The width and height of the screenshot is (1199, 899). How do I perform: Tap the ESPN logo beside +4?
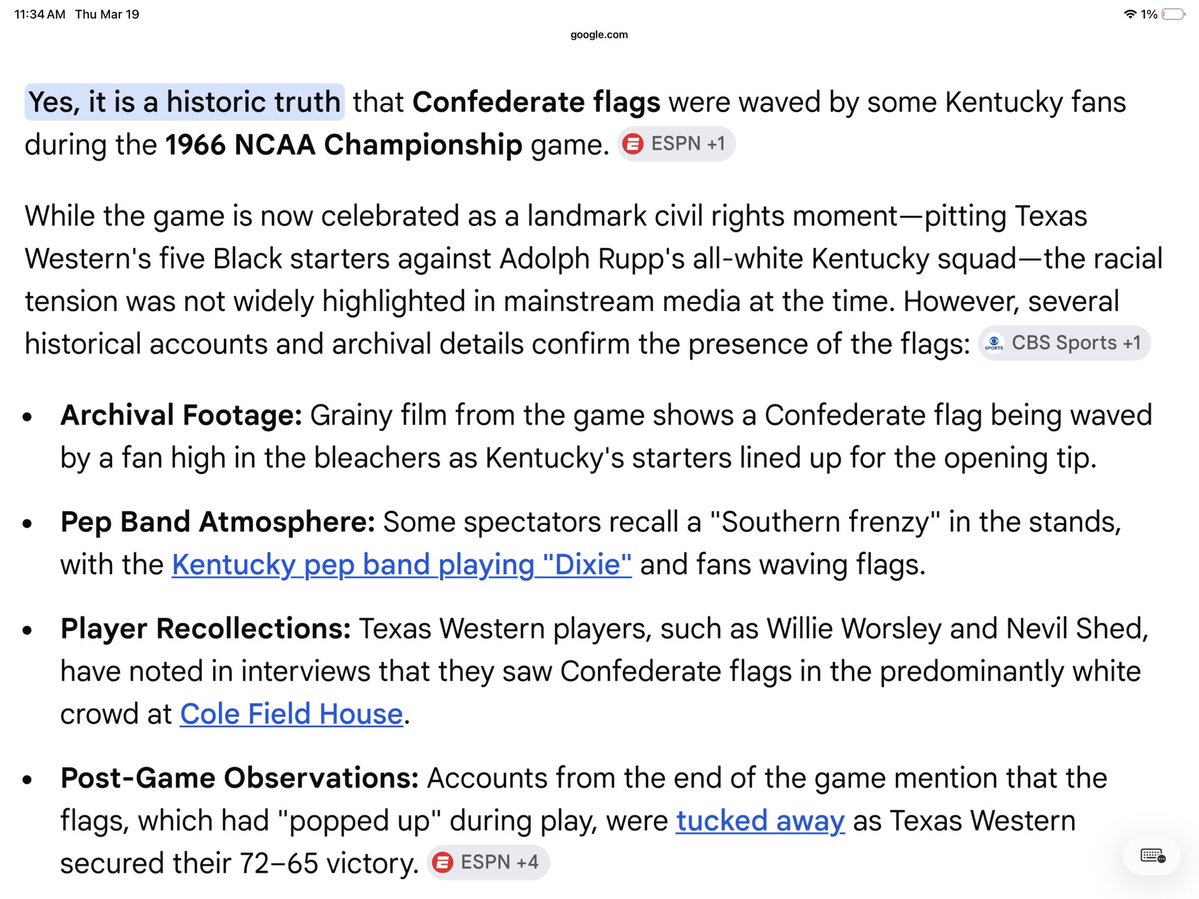pos(443,862)
